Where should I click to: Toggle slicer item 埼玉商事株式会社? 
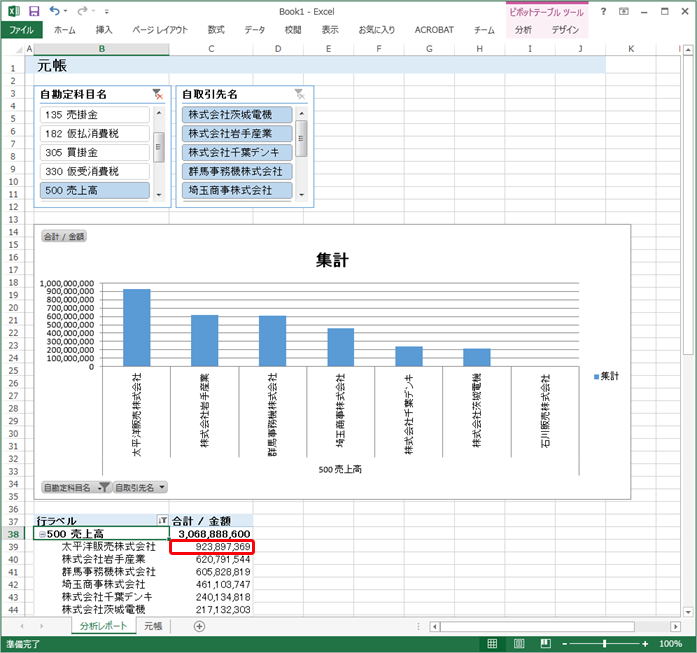237,190
